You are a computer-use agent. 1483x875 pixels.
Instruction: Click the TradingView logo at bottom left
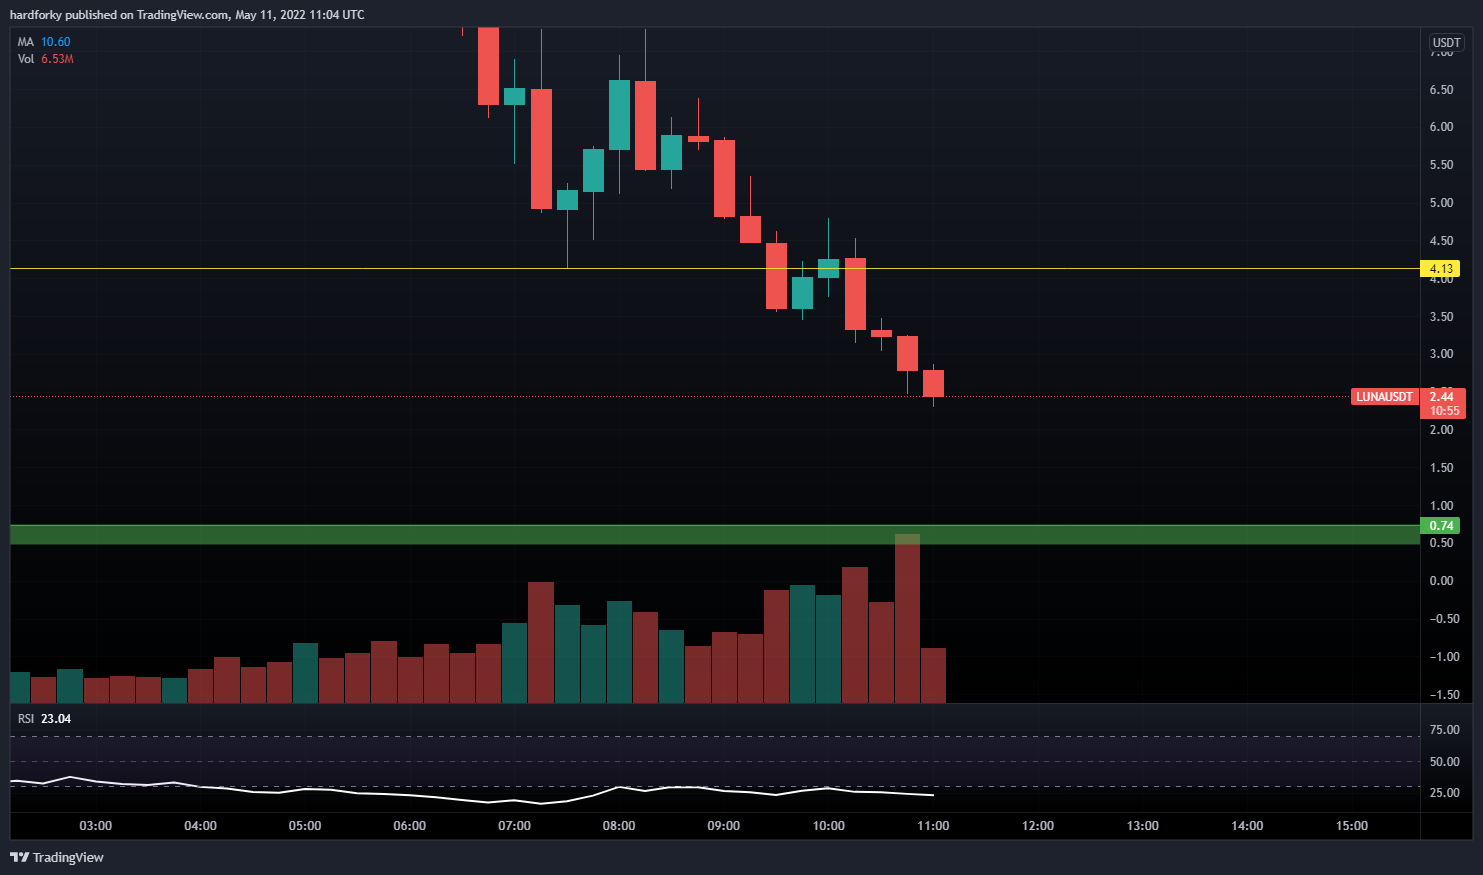click(57, 857)
